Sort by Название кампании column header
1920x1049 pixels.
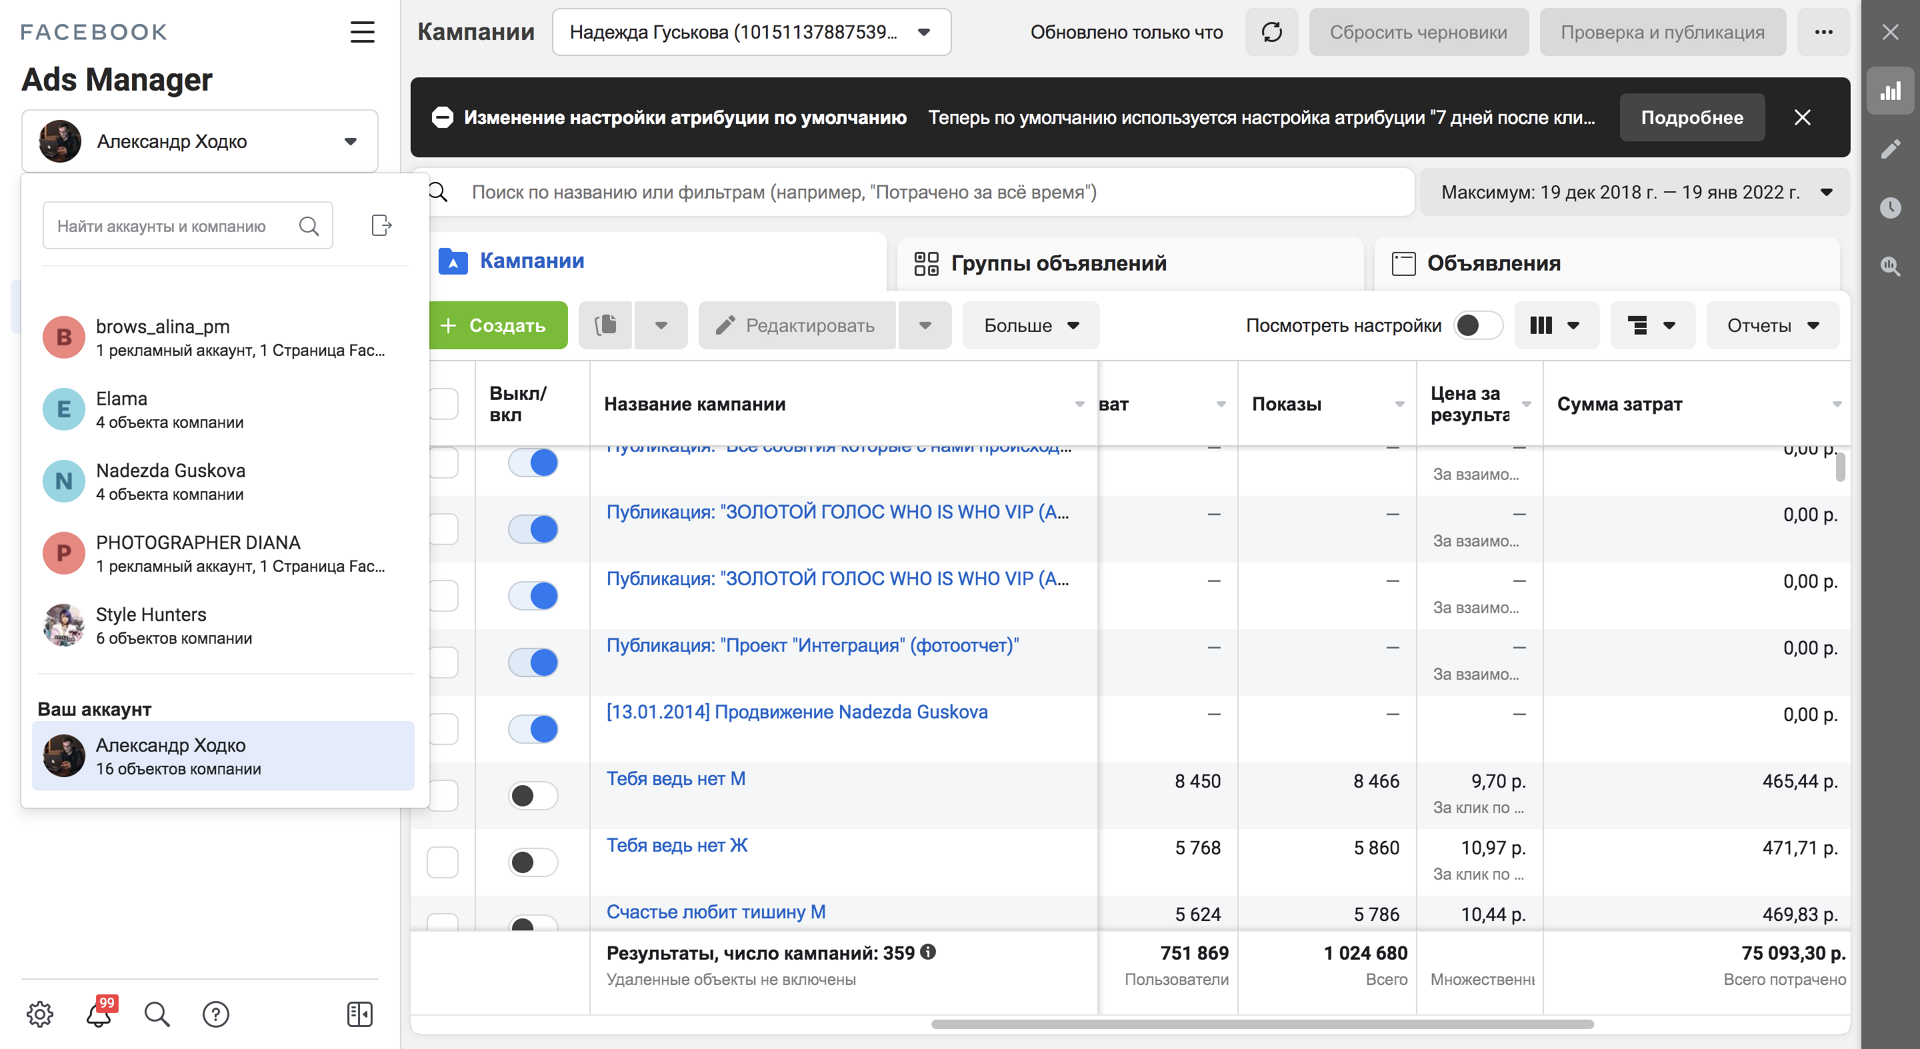coord(843,404)
